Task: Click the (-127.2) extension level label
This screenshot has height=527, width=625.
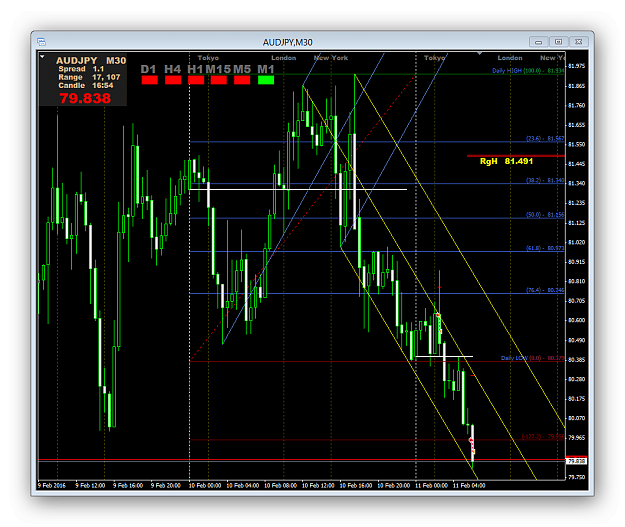Action: tap(543, 437)
